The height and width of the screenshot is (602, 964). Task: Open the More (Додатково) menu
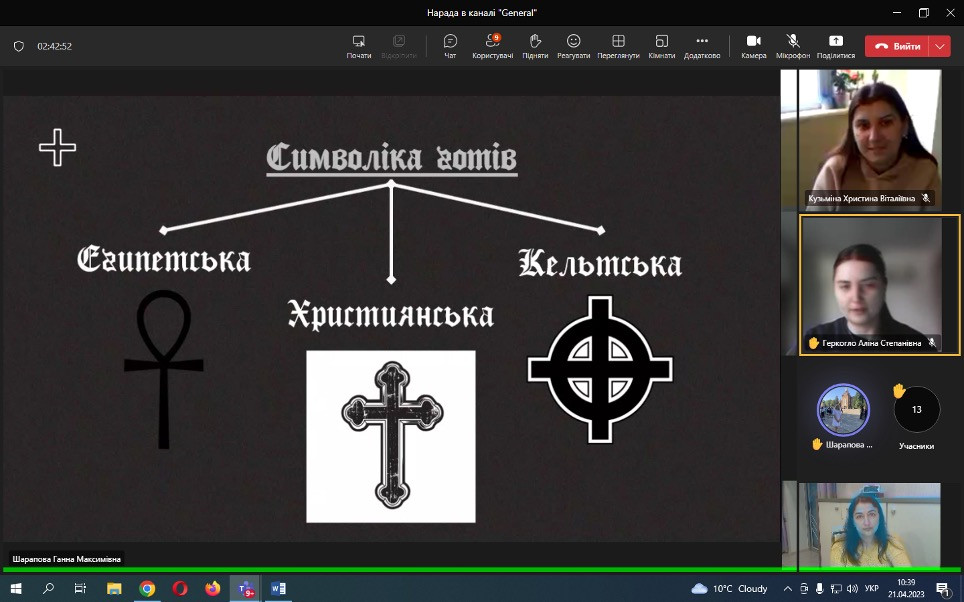pyautogui.click(x=702, y=46)
